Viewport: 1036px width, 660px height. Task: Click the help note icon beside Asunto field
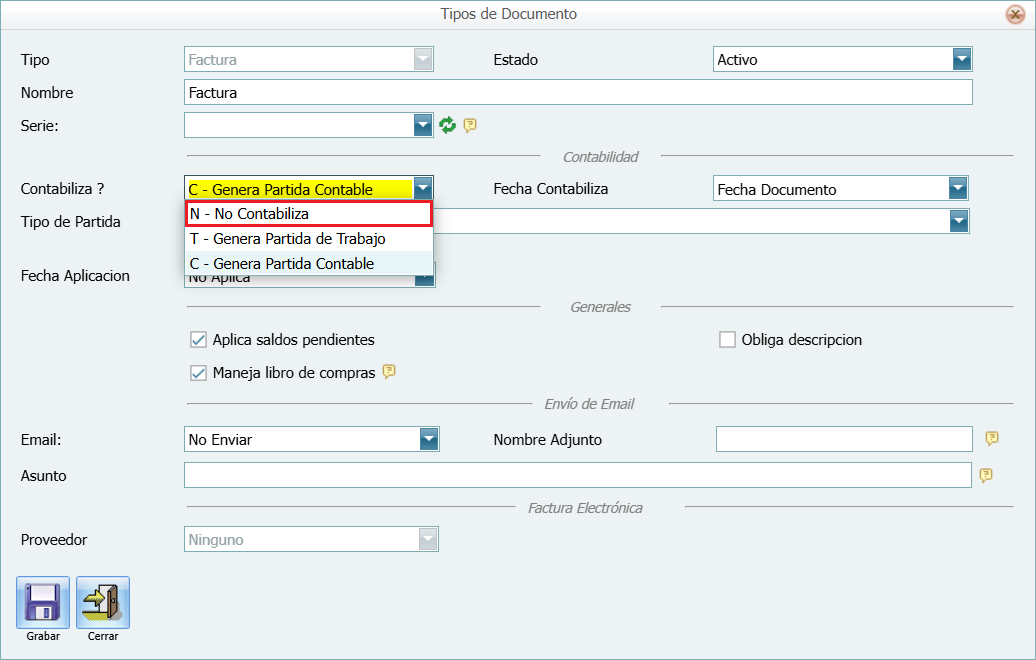click(x=986, y=475)
